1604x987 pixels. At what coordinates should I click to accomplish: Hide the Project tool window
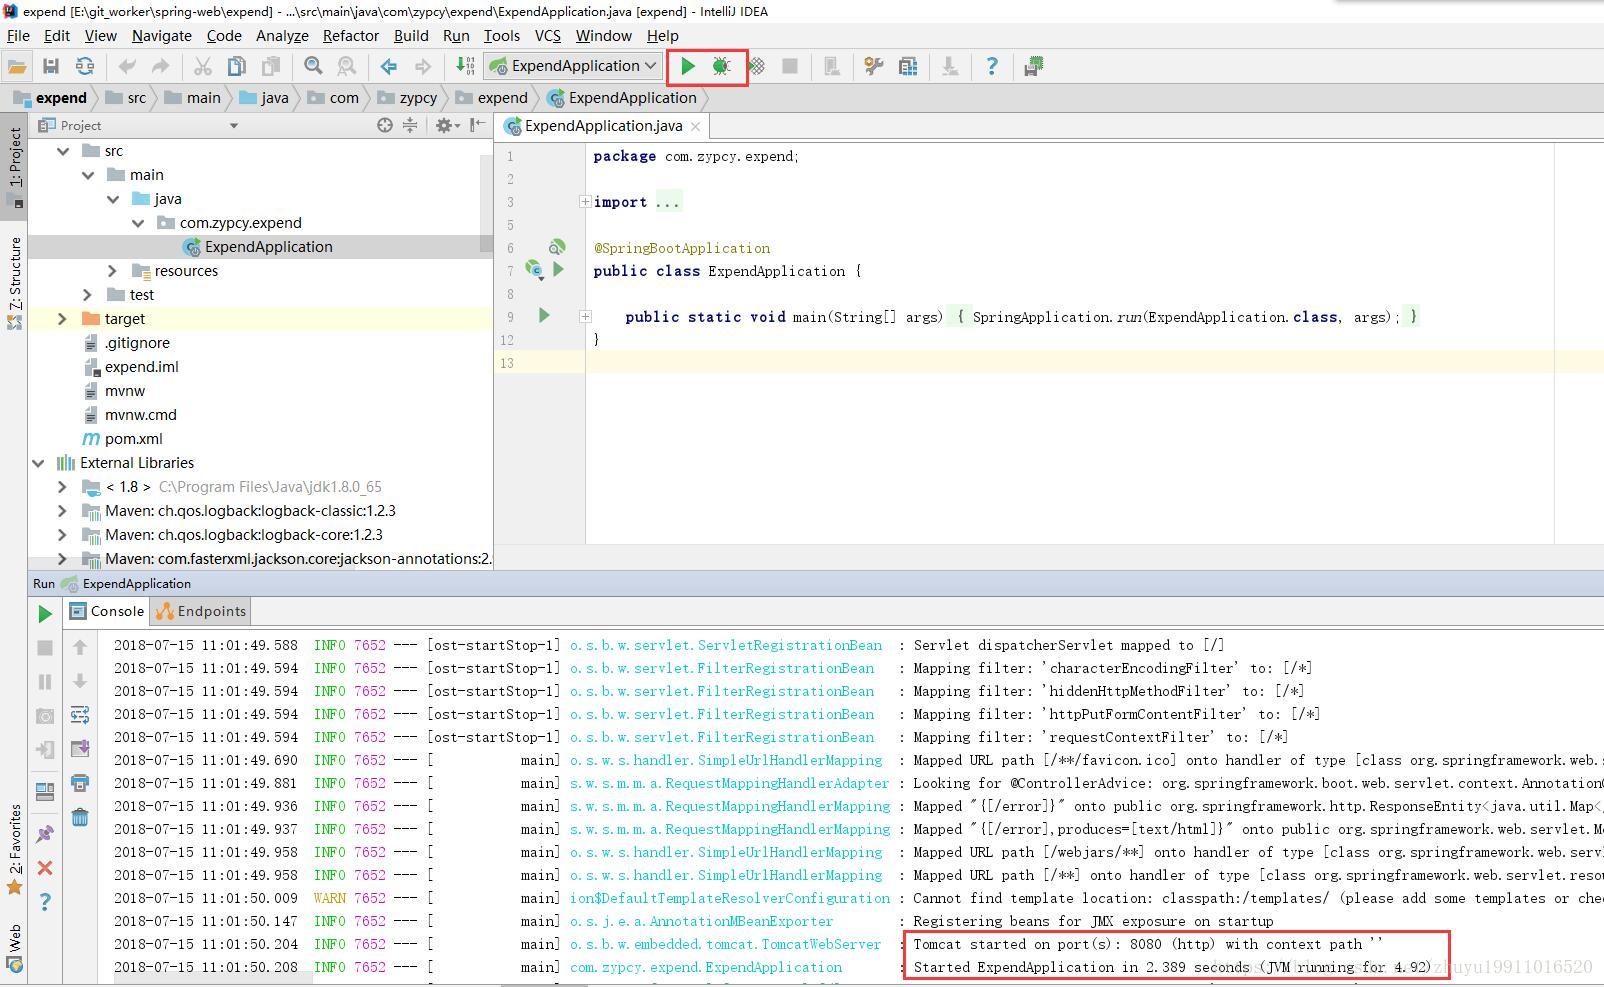[x=478, y=125]
